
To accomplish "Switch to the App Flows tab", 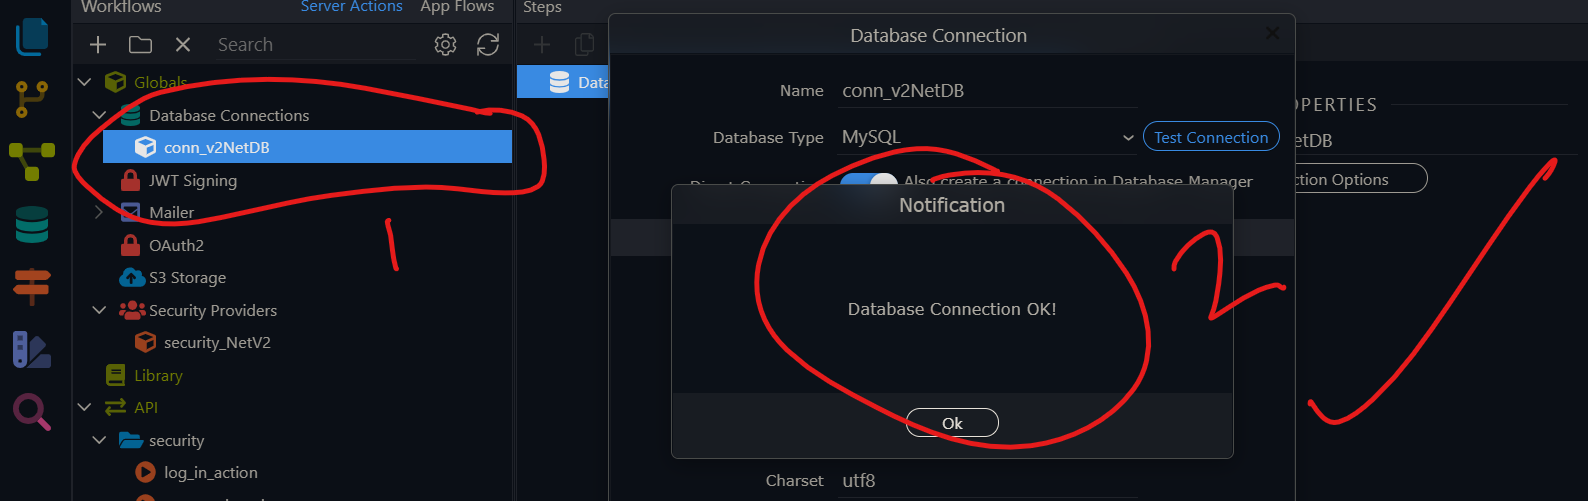I will pos(457,7).
